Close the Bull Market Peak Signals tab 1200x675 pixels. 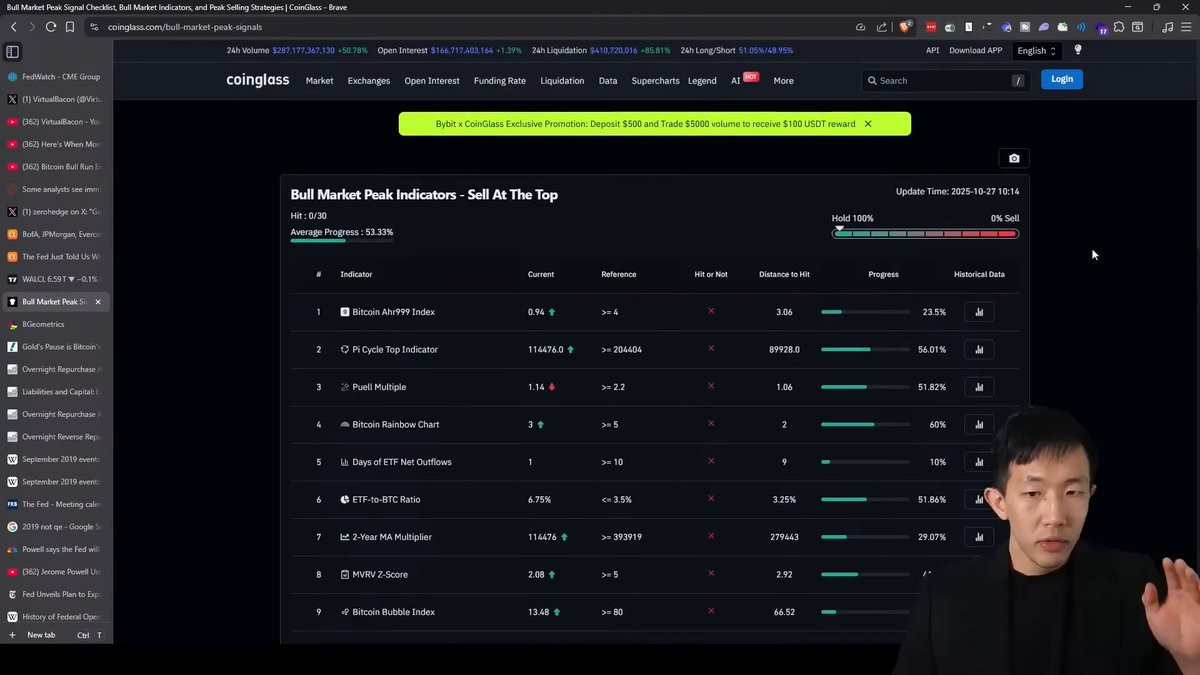pos(98,302)
